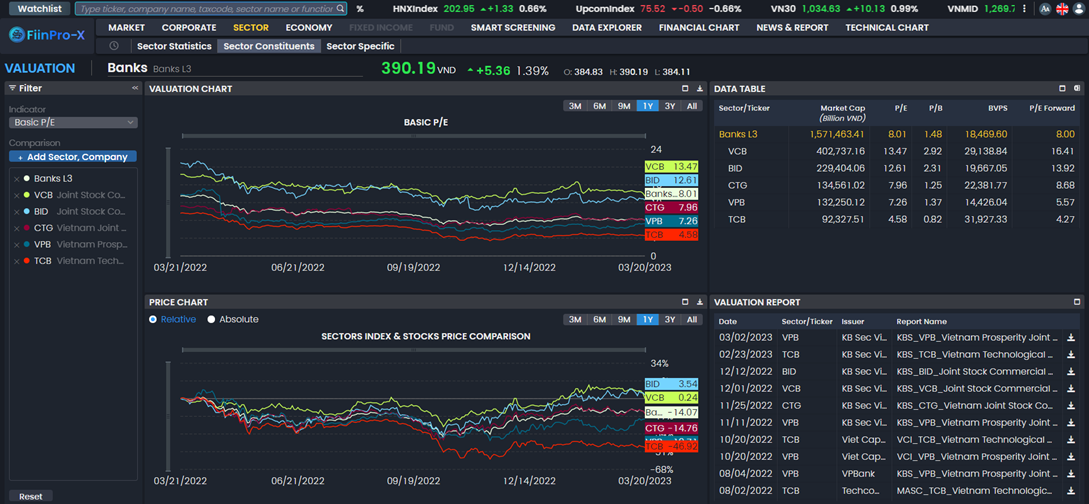This screenshot has height=504, width=1089.
Task: Download the Valuation Chart image
Action: click(699, 89)
